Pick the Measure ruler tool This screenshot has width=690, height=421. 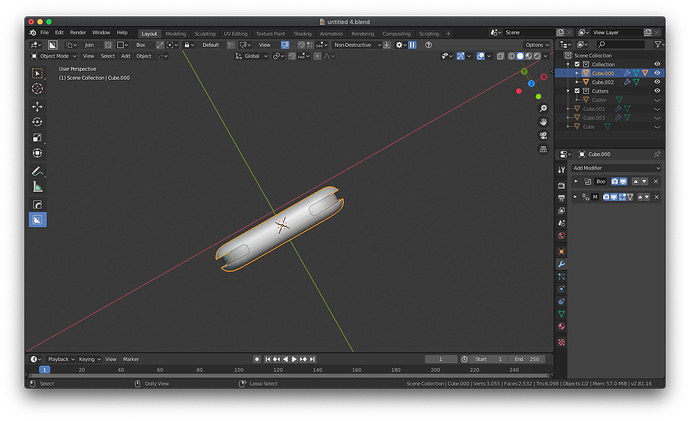(37, 187)
